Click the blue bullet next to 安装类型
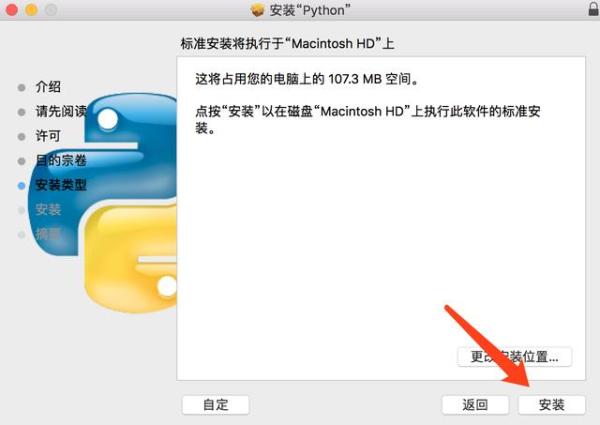600x425 pixels. click(x=21, y=186)
